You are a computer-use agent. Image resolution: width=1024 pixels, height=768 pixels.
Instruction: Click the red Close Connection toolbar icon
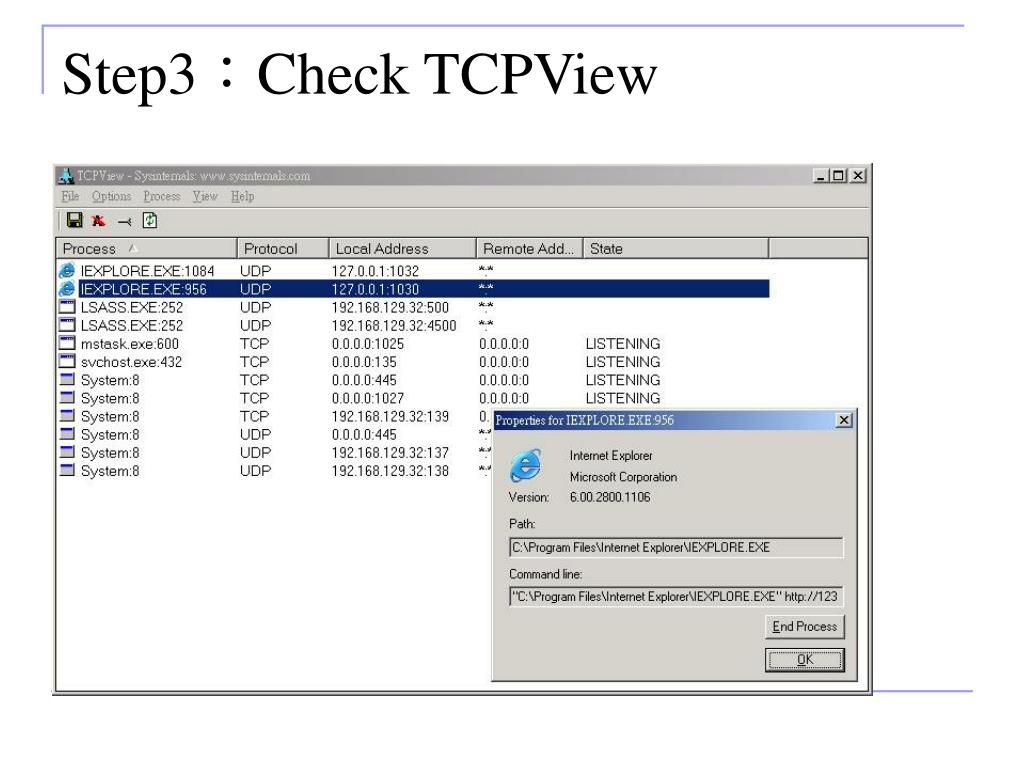click(x=99, y=221)
